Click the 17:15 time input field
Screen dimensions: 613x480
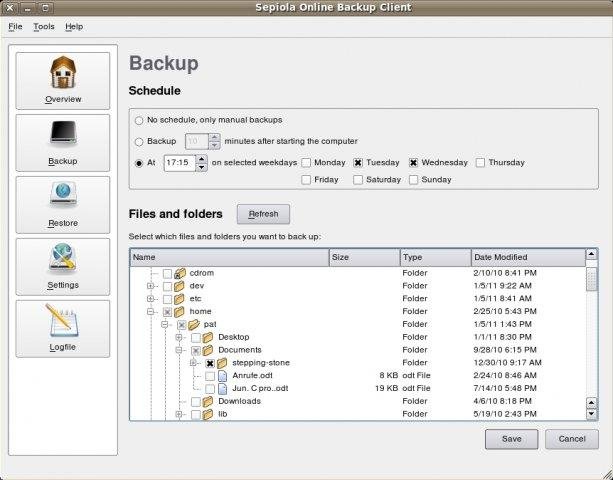[x=179, y=163]
